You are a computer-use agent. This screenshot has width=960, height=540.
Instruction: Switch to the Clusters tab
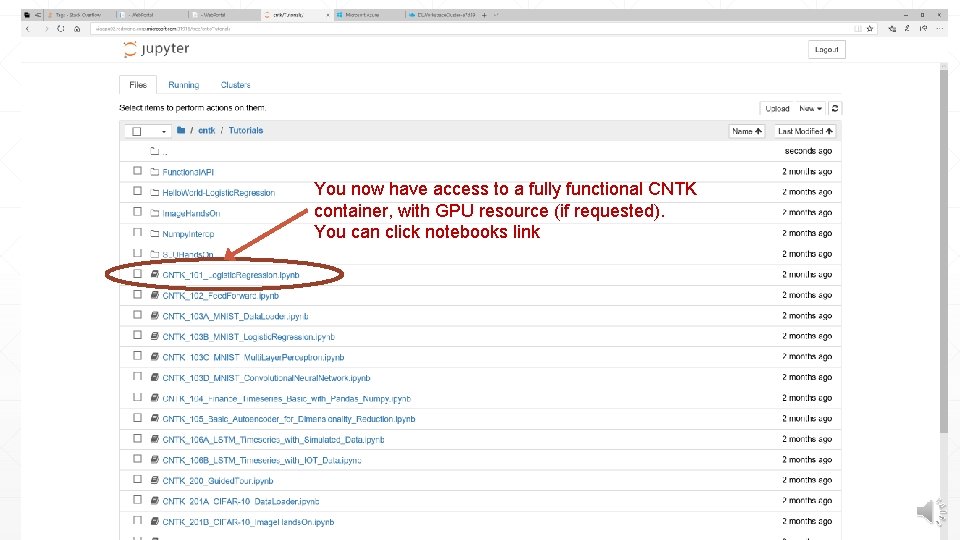pyautogui.click(x=236, y=85)
